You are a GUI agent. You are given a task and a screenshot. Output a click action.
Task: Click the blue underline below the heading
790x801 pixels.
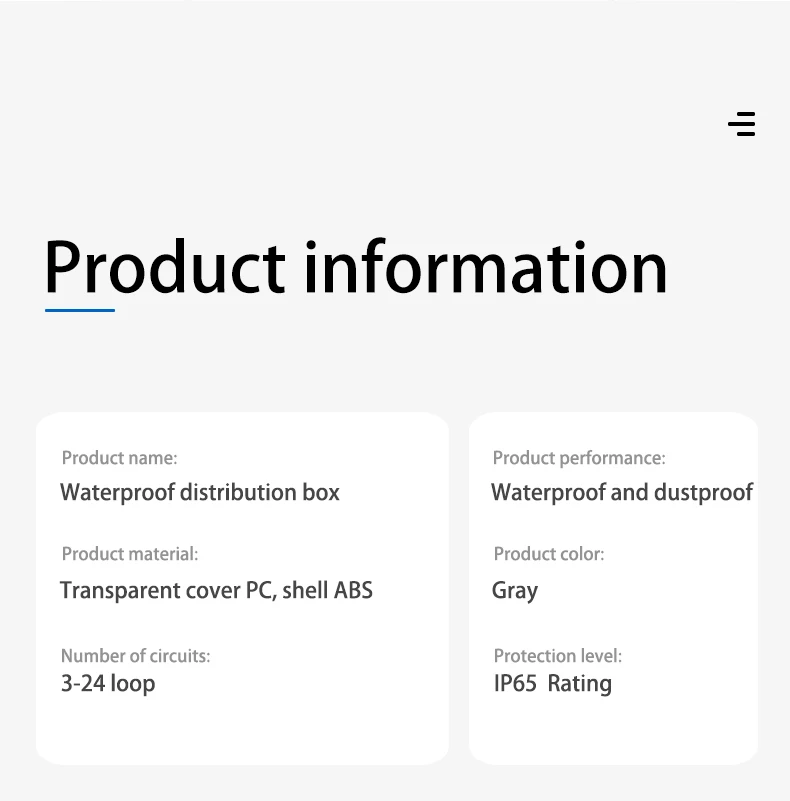tap(80, 310)
